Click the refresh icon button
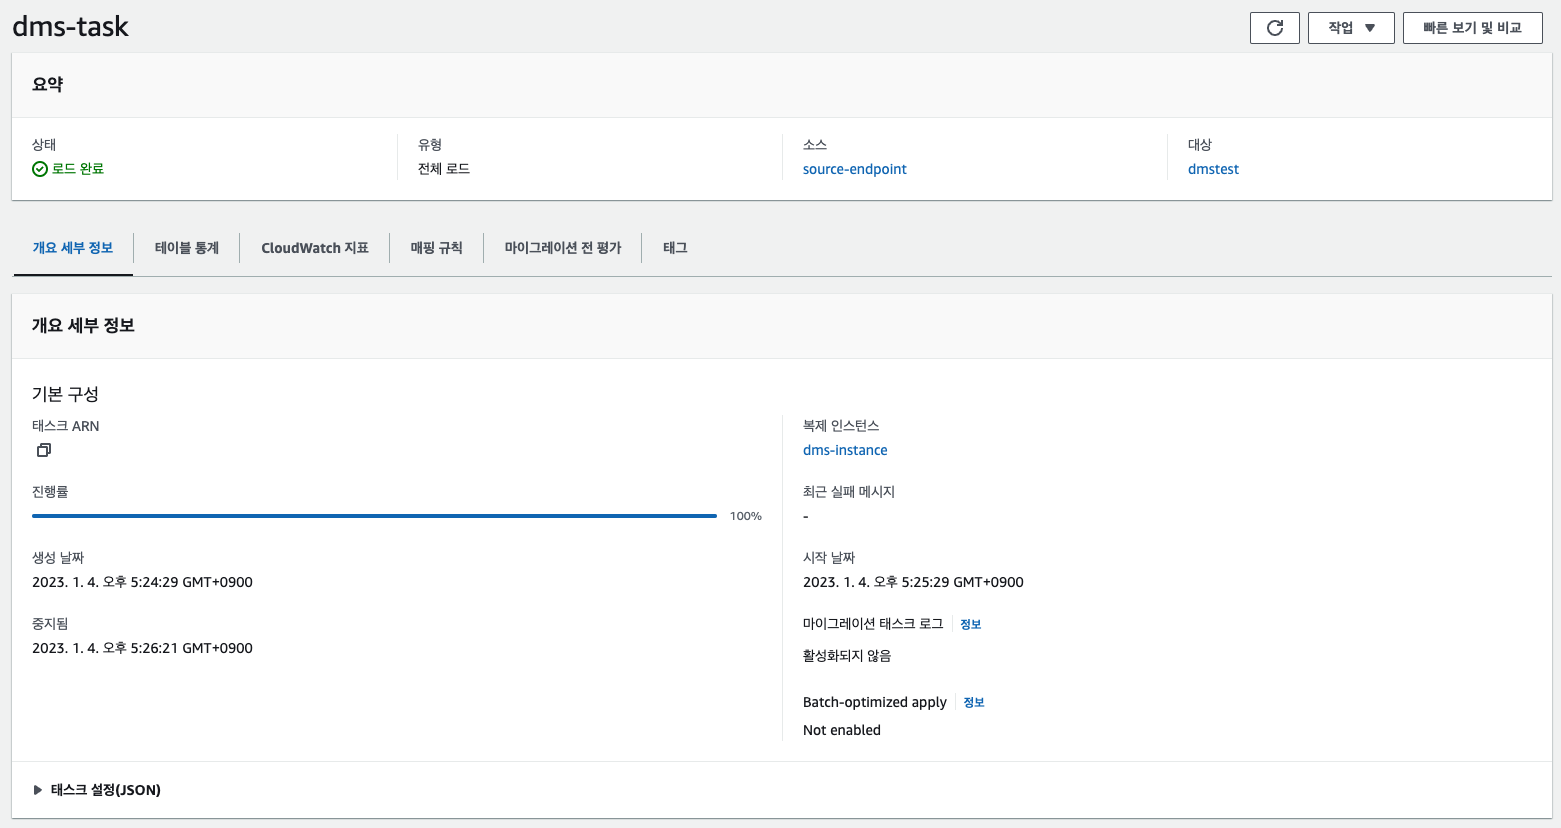This screenshot has width=1561, height=828. (x=1274, y=28)
